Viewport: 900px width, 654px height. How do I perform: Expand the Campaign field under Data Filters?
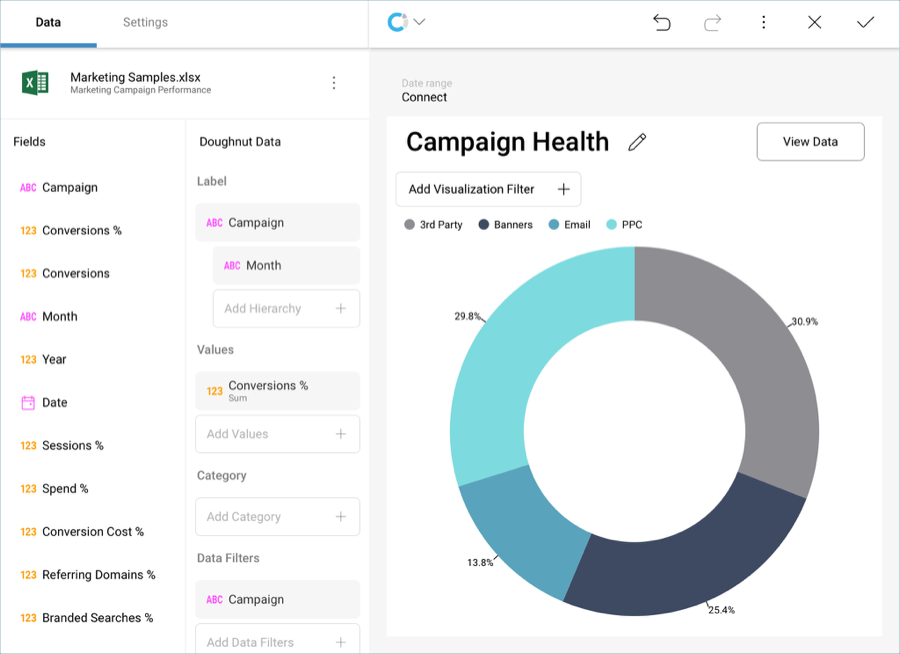click(x=277, y=599)
